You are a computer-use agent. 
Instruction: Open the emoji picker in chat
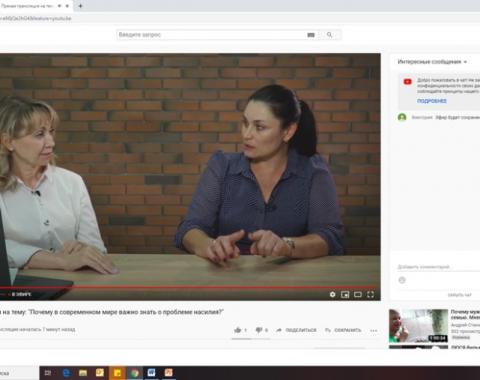(x=402, y=280)
